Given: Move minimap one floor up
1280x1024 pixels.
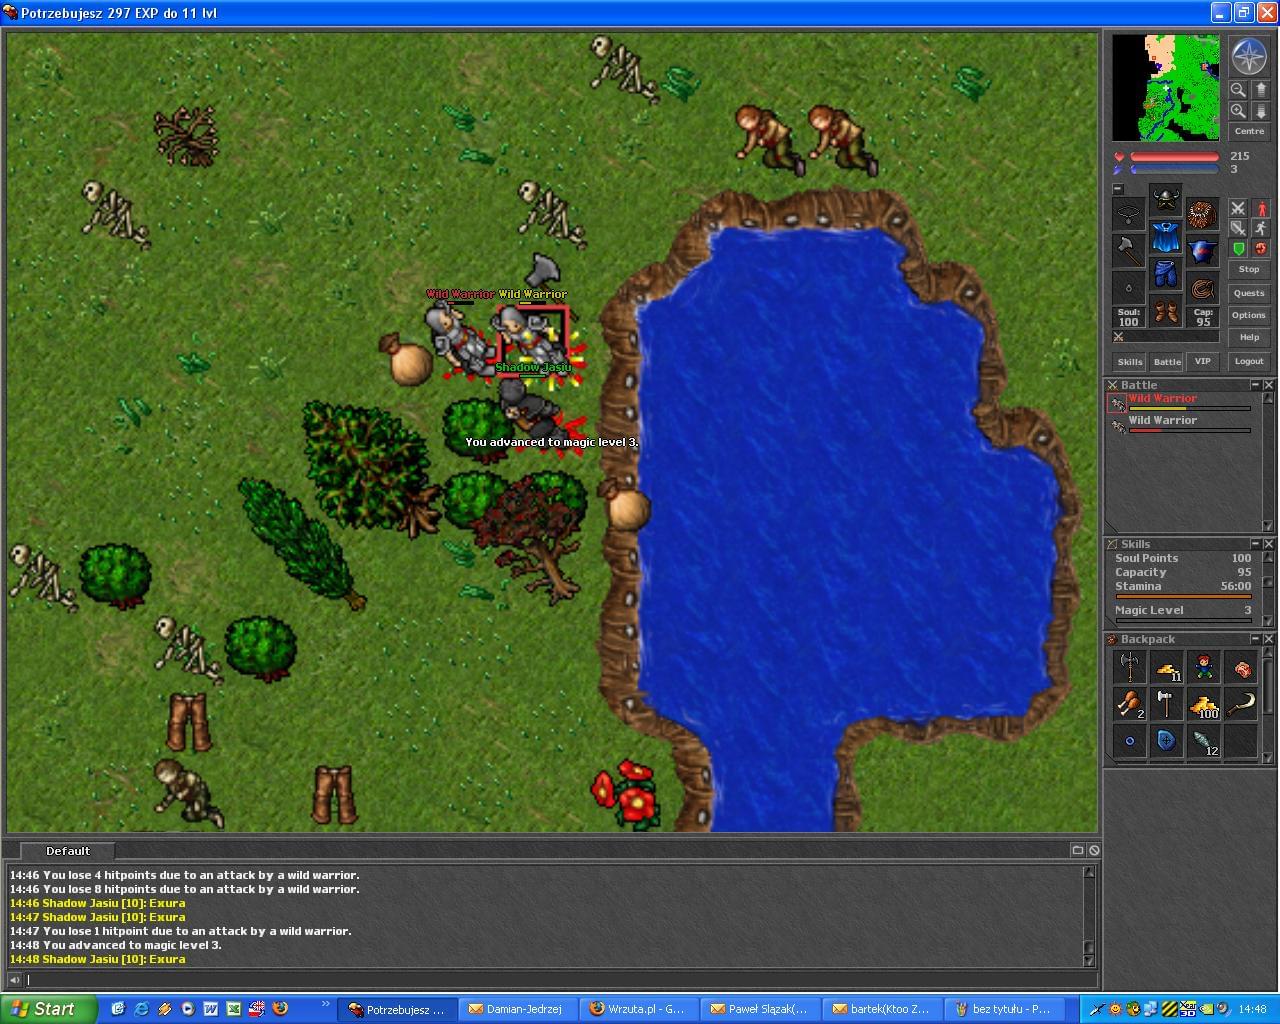Looking at the screenshot, I should [x=1260, y=89].
